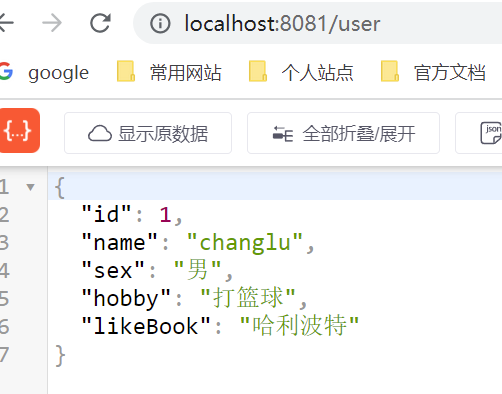Click the "name" key
This screenshot has height=394, width=502.
119,242
